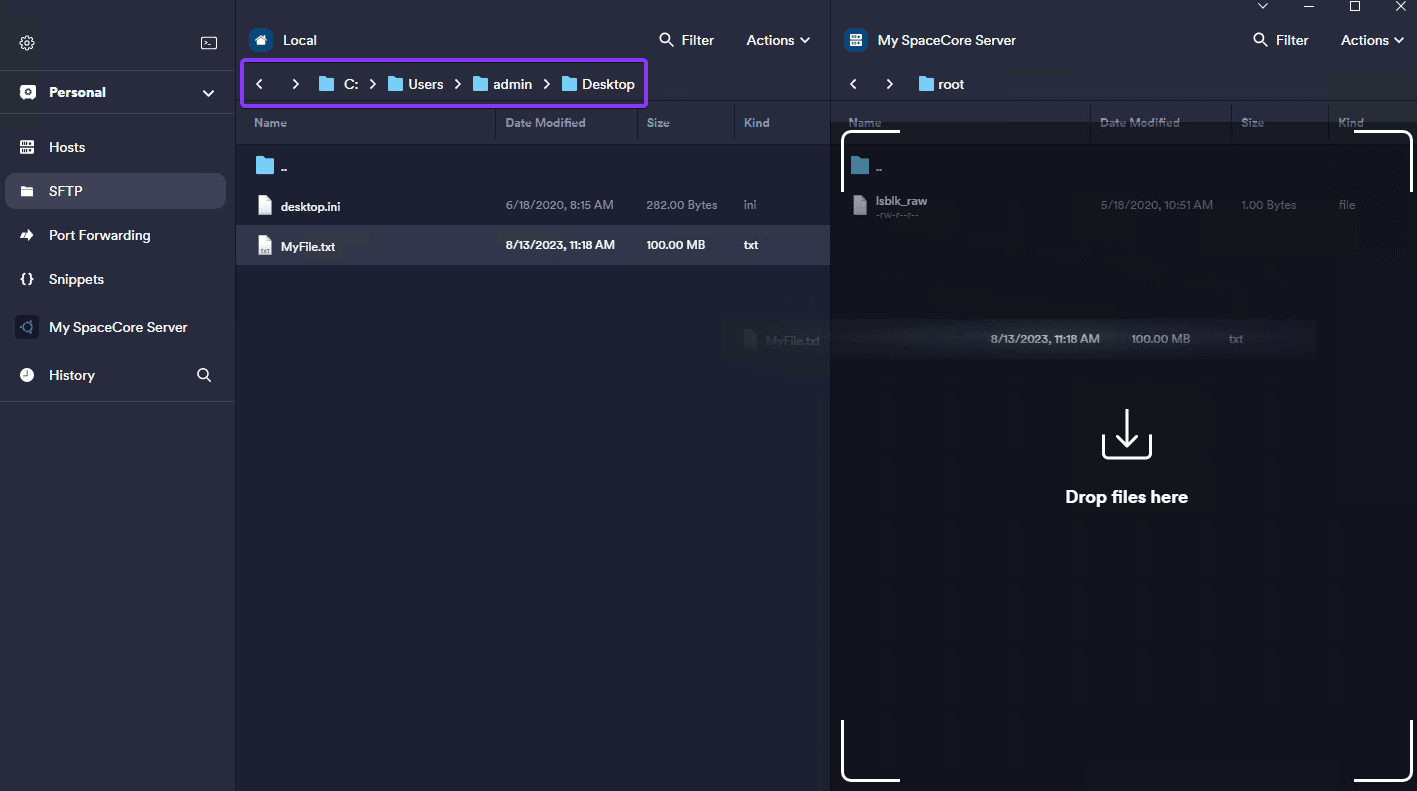1417x791 pixels.
Task: Click the Local home icon
Action: [x=261, y=40]
